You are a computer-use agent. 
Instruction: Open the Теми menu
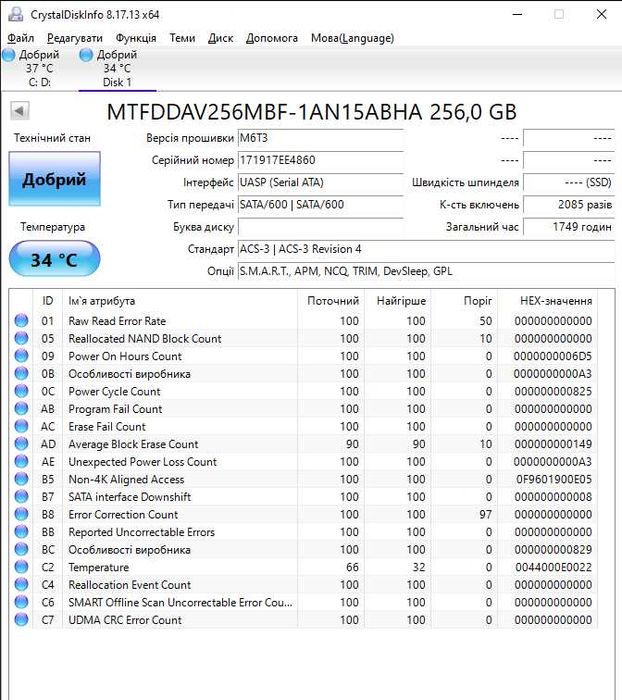point(182,38)
